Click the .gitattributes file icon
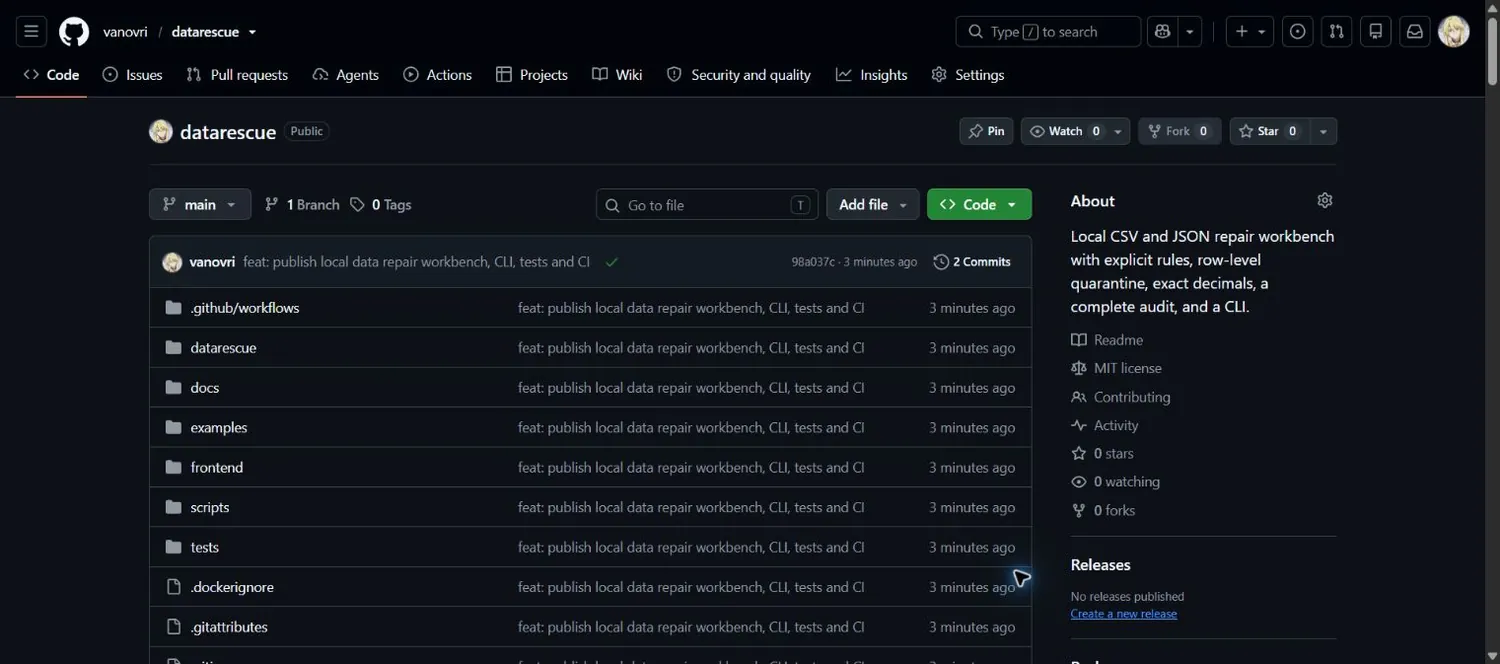 click(174, 628)
